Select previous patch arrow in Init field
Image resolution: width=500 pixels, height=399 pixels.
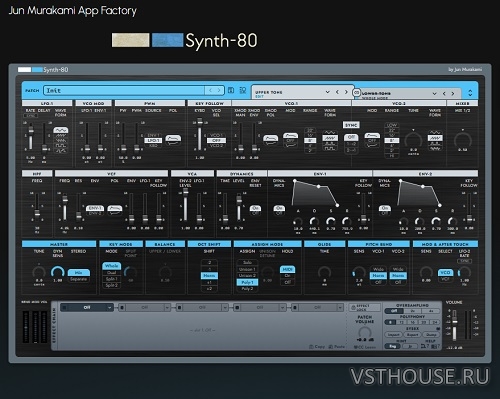210,90
